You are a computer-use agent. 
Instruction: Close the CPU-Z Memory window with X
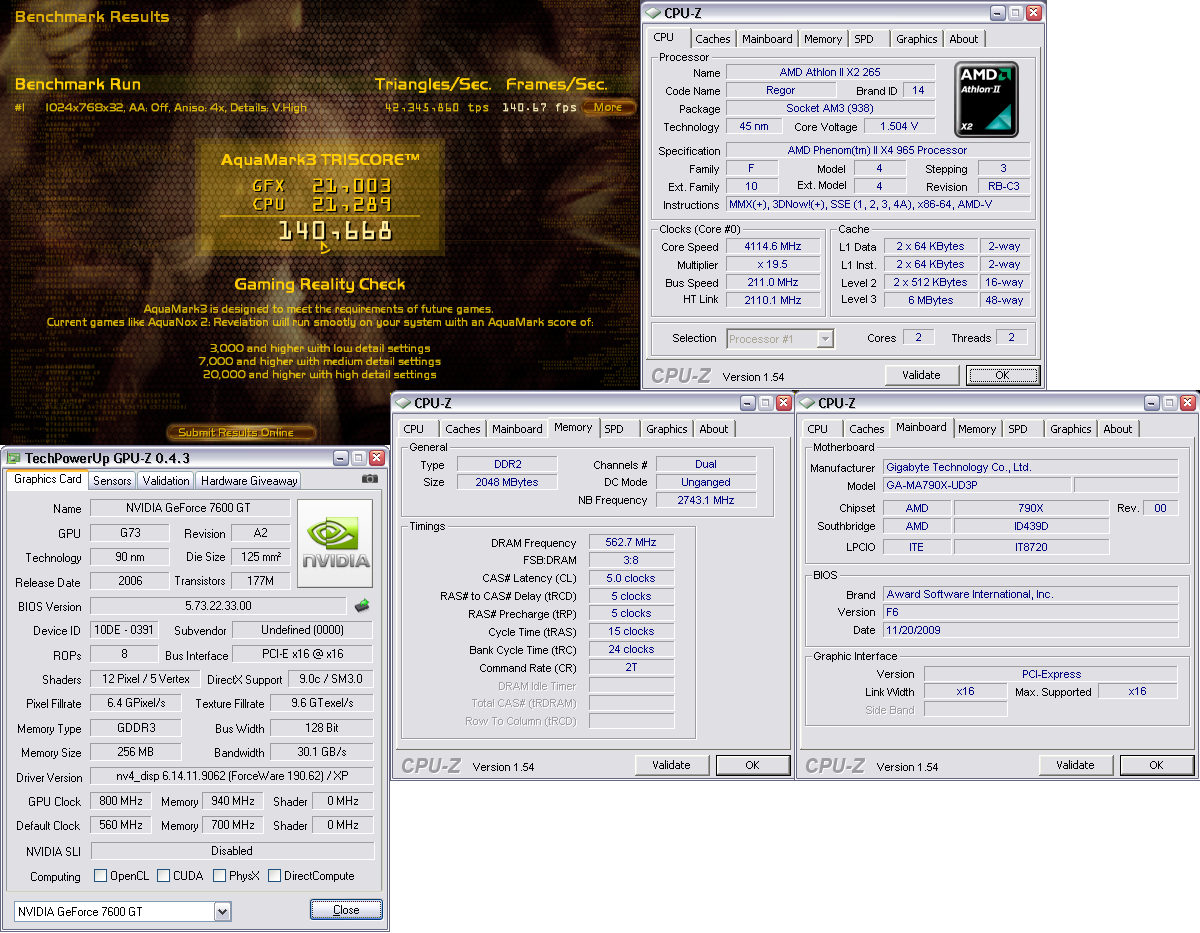[784, 403]
